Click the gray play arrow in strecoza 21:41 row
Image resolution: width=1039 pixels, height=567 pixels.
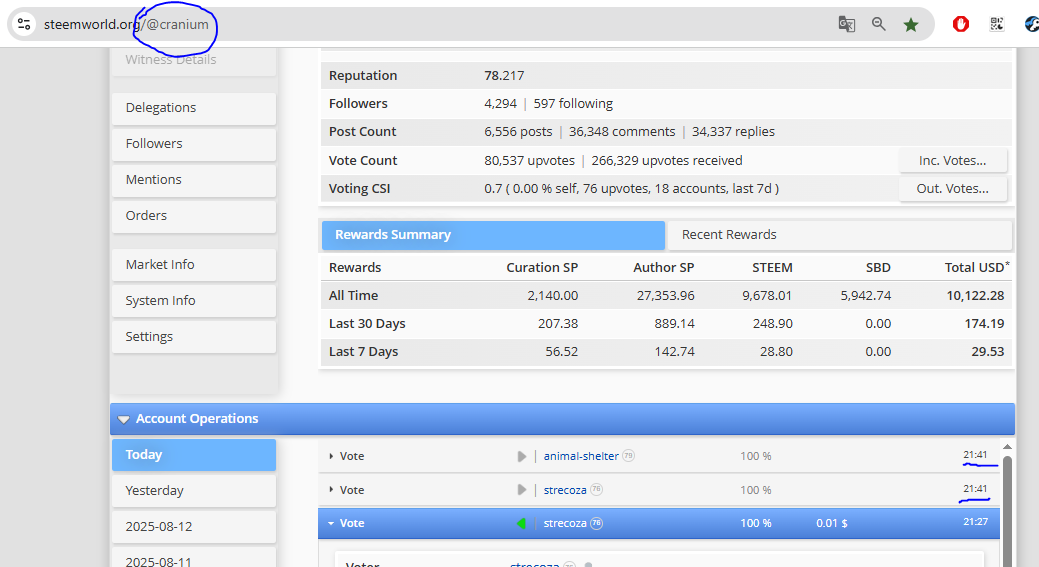click(522, 490)
